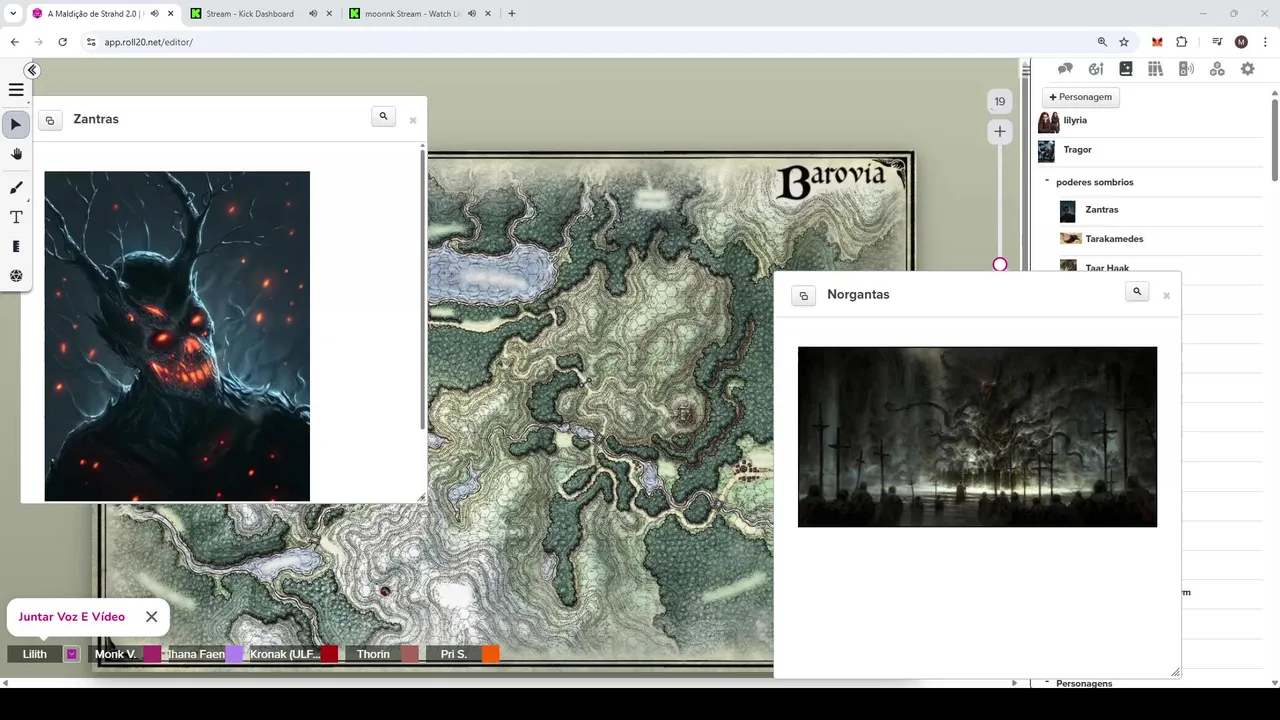
Task: Bookmark this page with star
Action: 1124,42
